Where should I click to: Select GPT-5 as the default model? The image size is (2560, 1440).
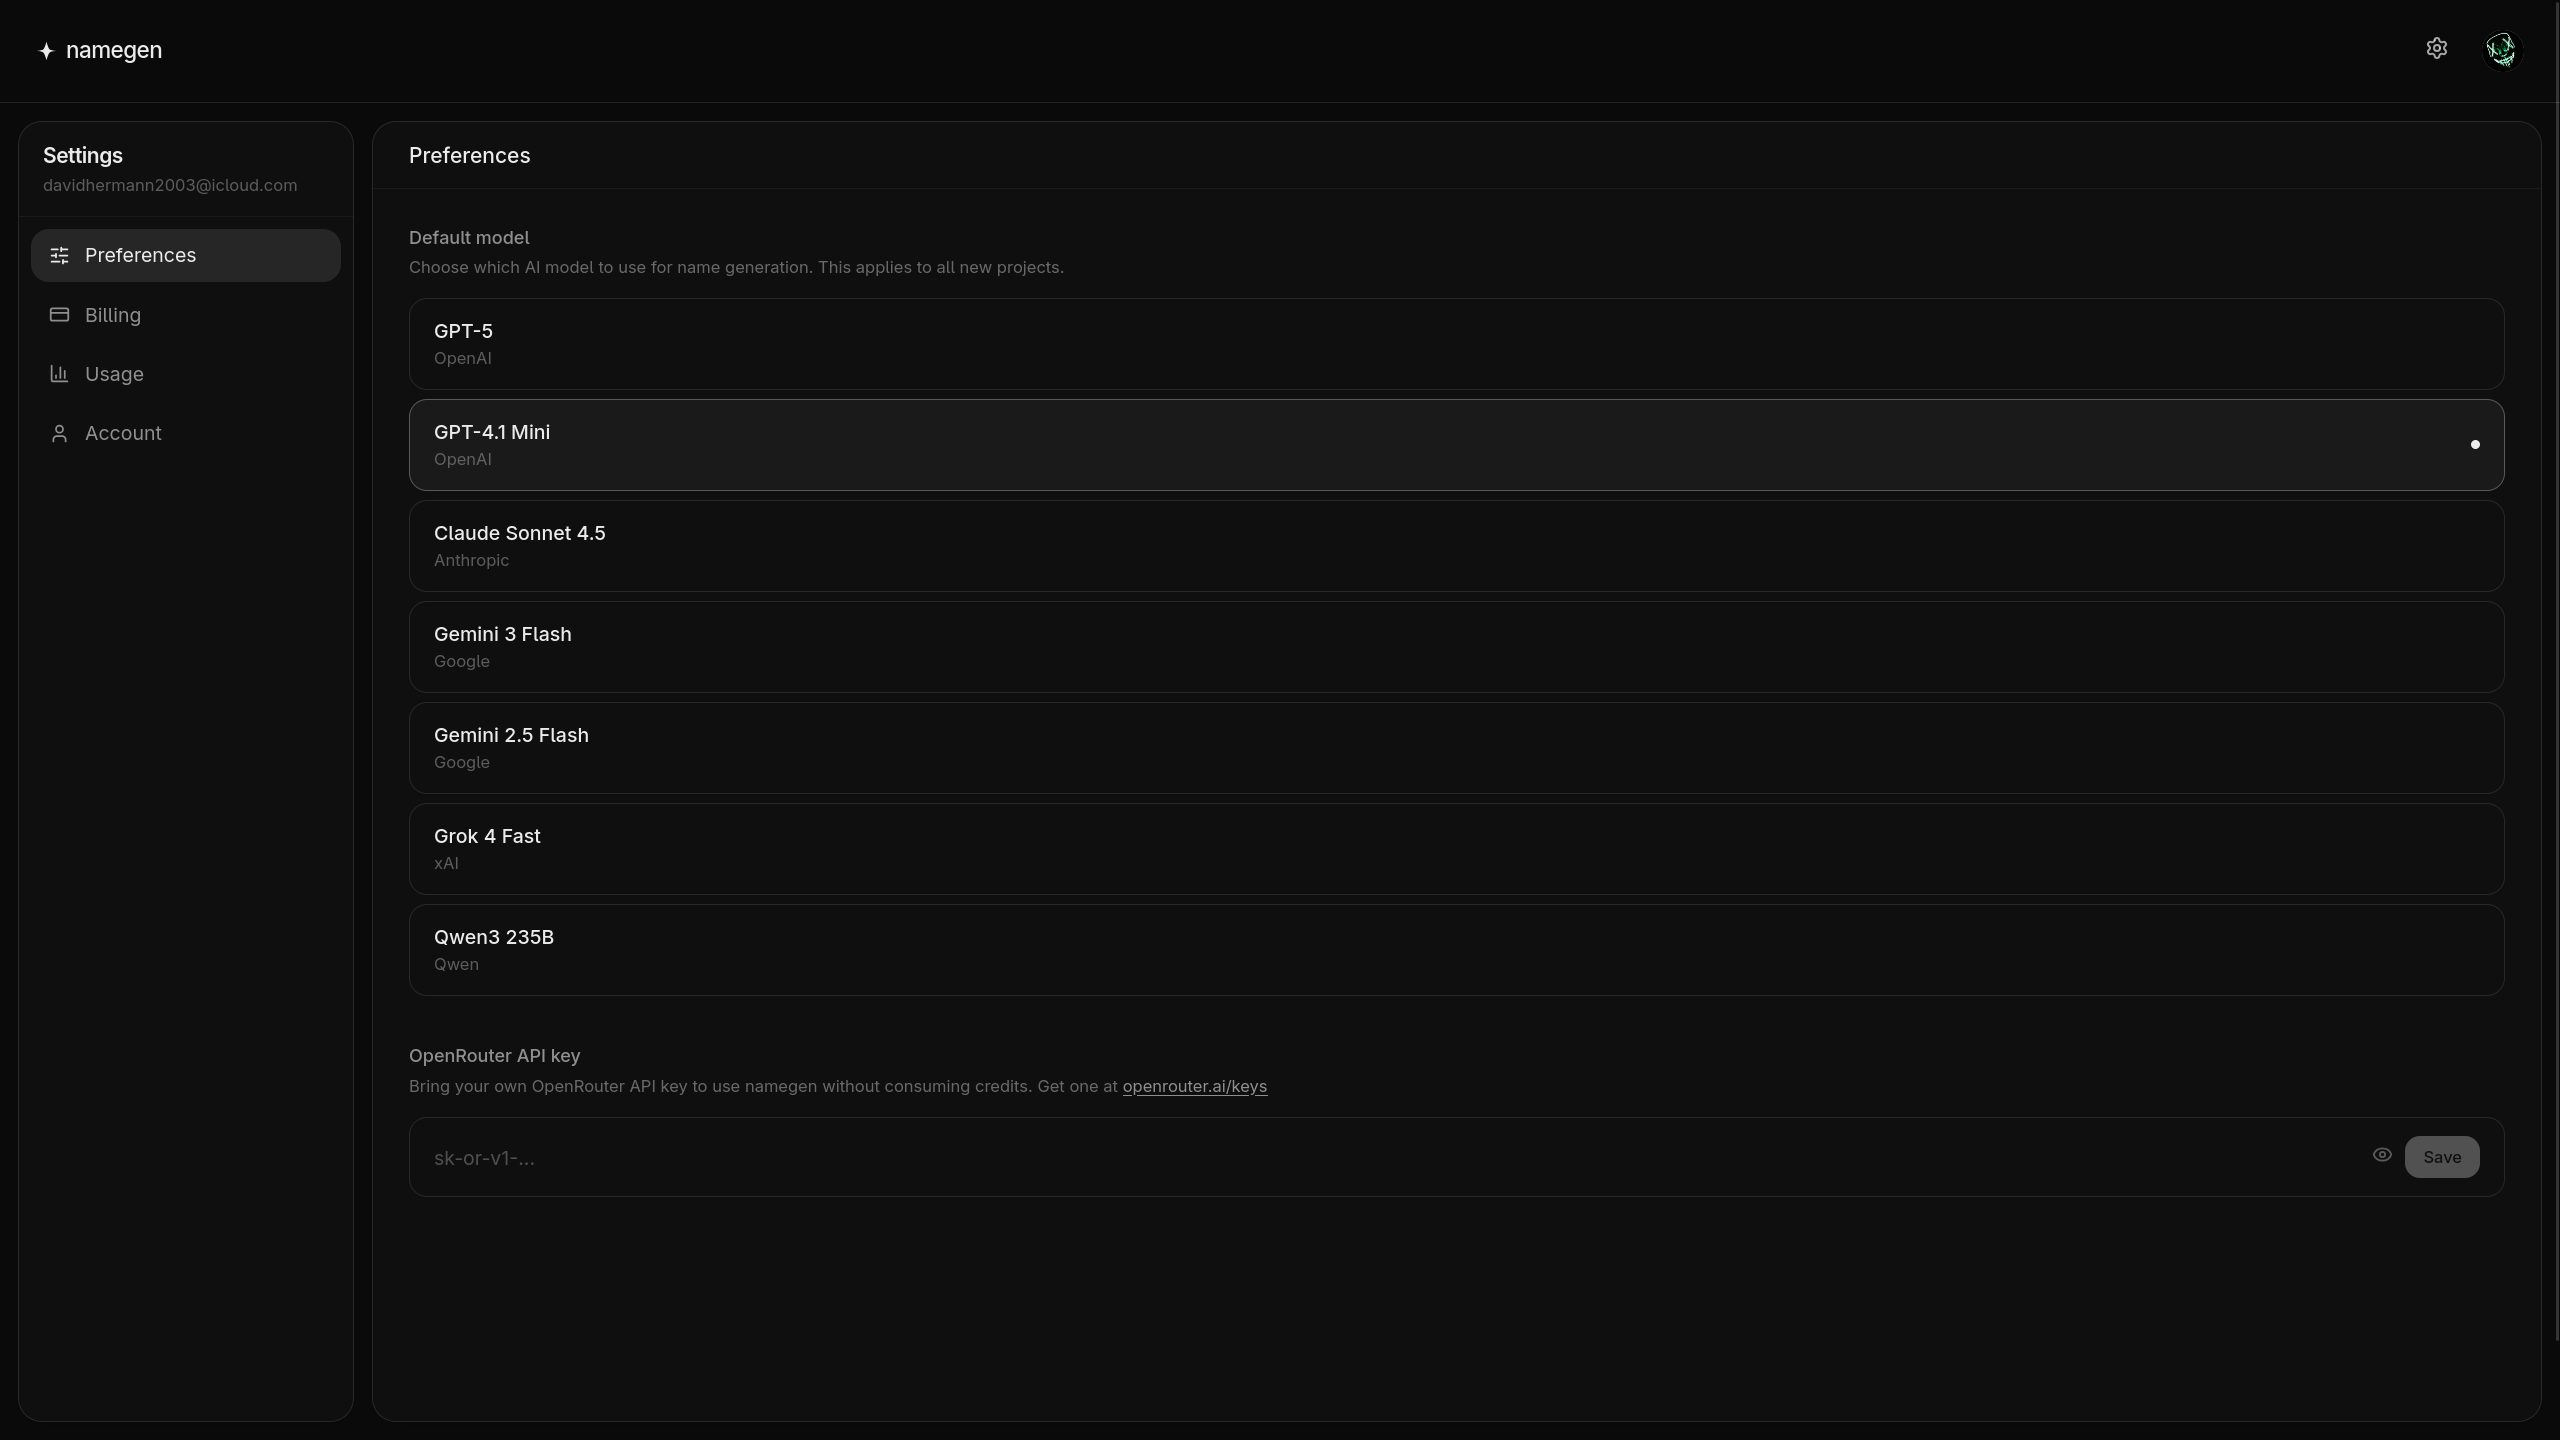(x=1456, y=344)
